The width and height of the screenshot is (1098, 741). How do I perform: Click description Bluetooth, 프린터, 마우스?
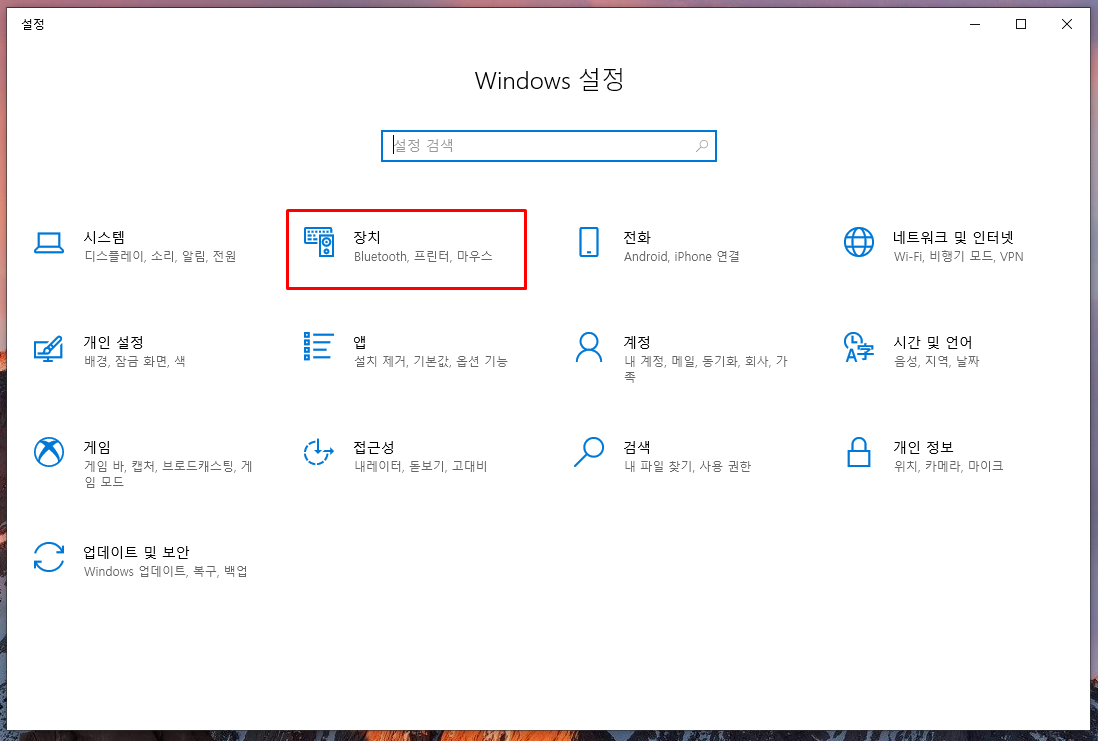pos(423,256)
